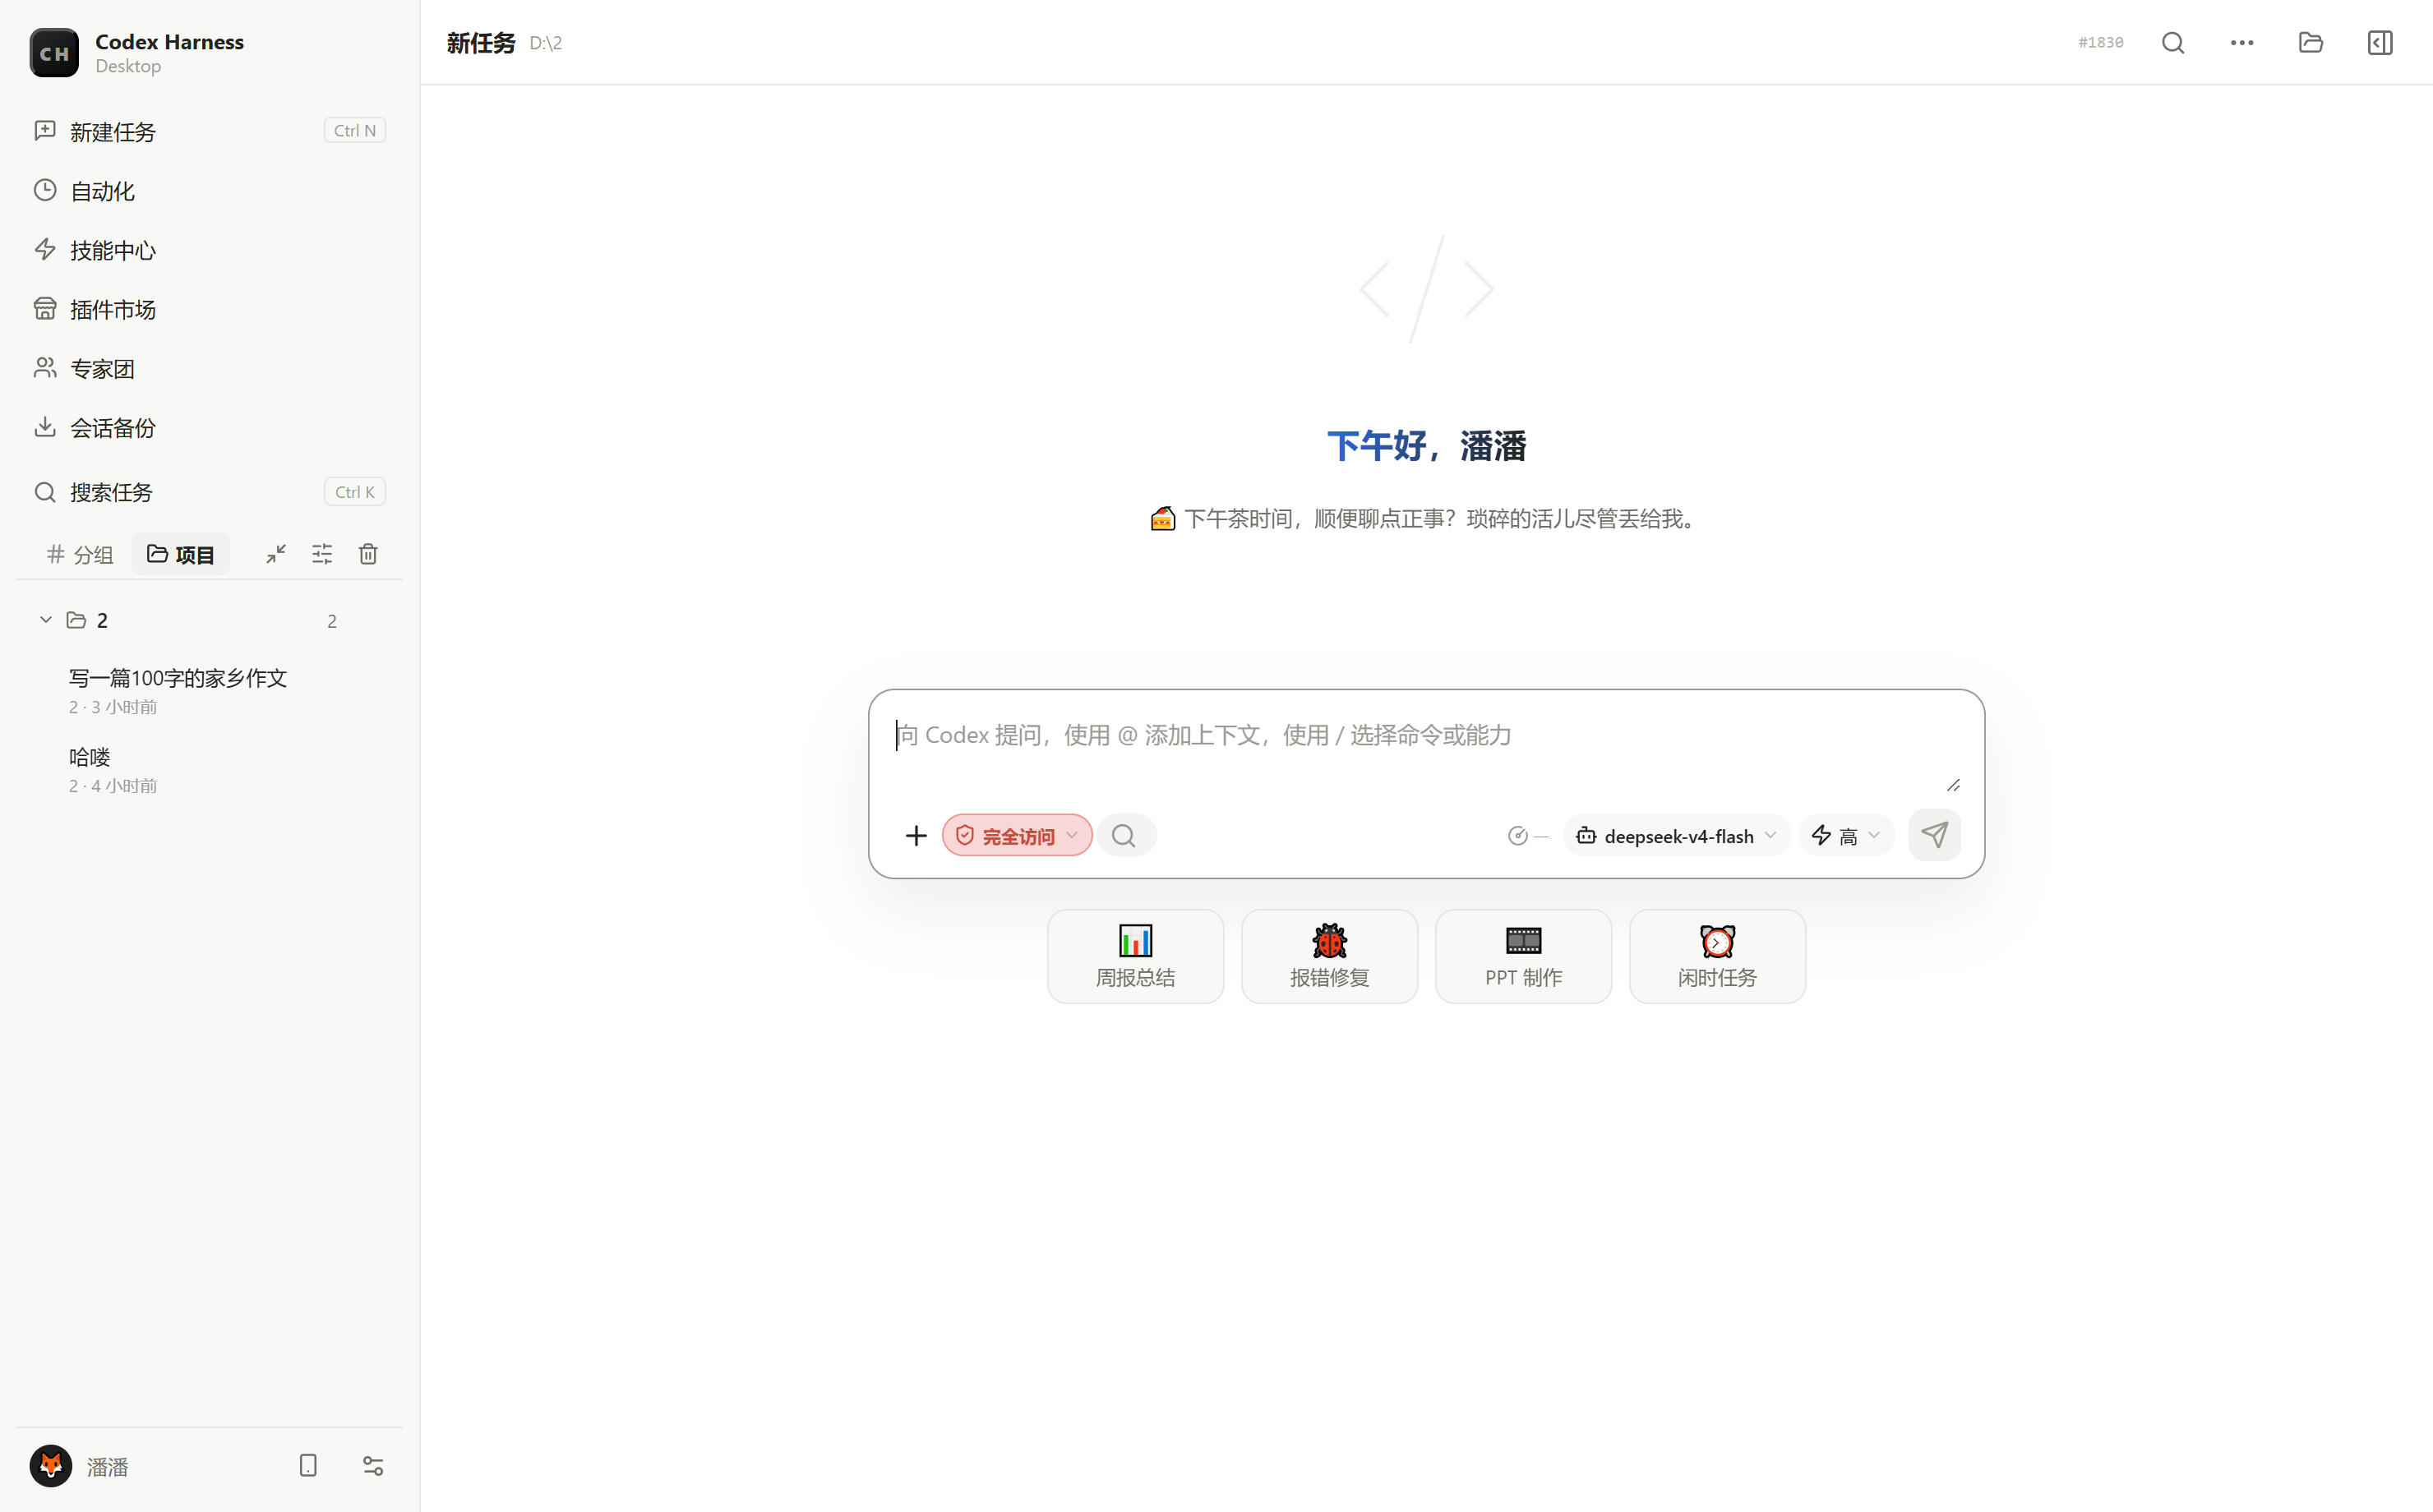Open 插件市场
The width and height of the screenshot is (2433, 1512).
[x=209, y=309]
